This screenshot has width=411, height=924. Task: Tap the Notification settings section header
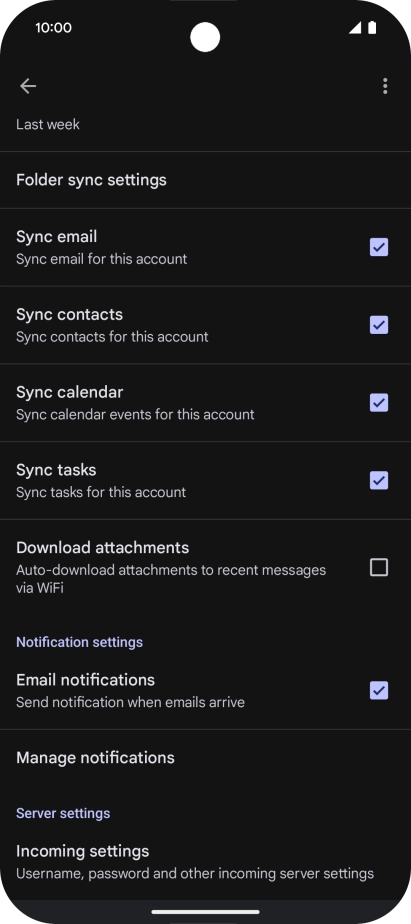coord(80,642)
